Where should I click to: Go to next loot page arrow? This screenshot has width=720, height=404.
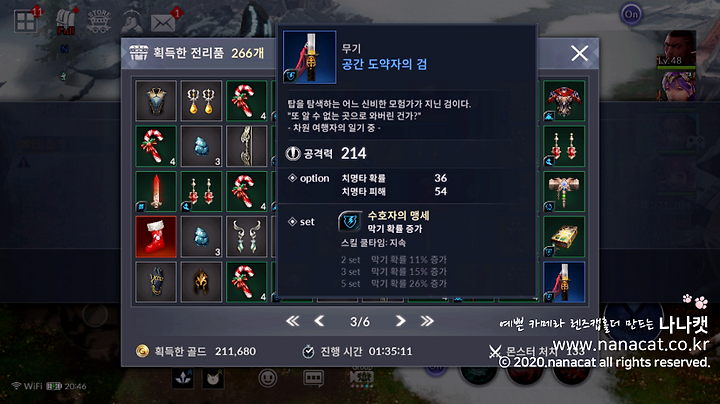pos(400,321)
